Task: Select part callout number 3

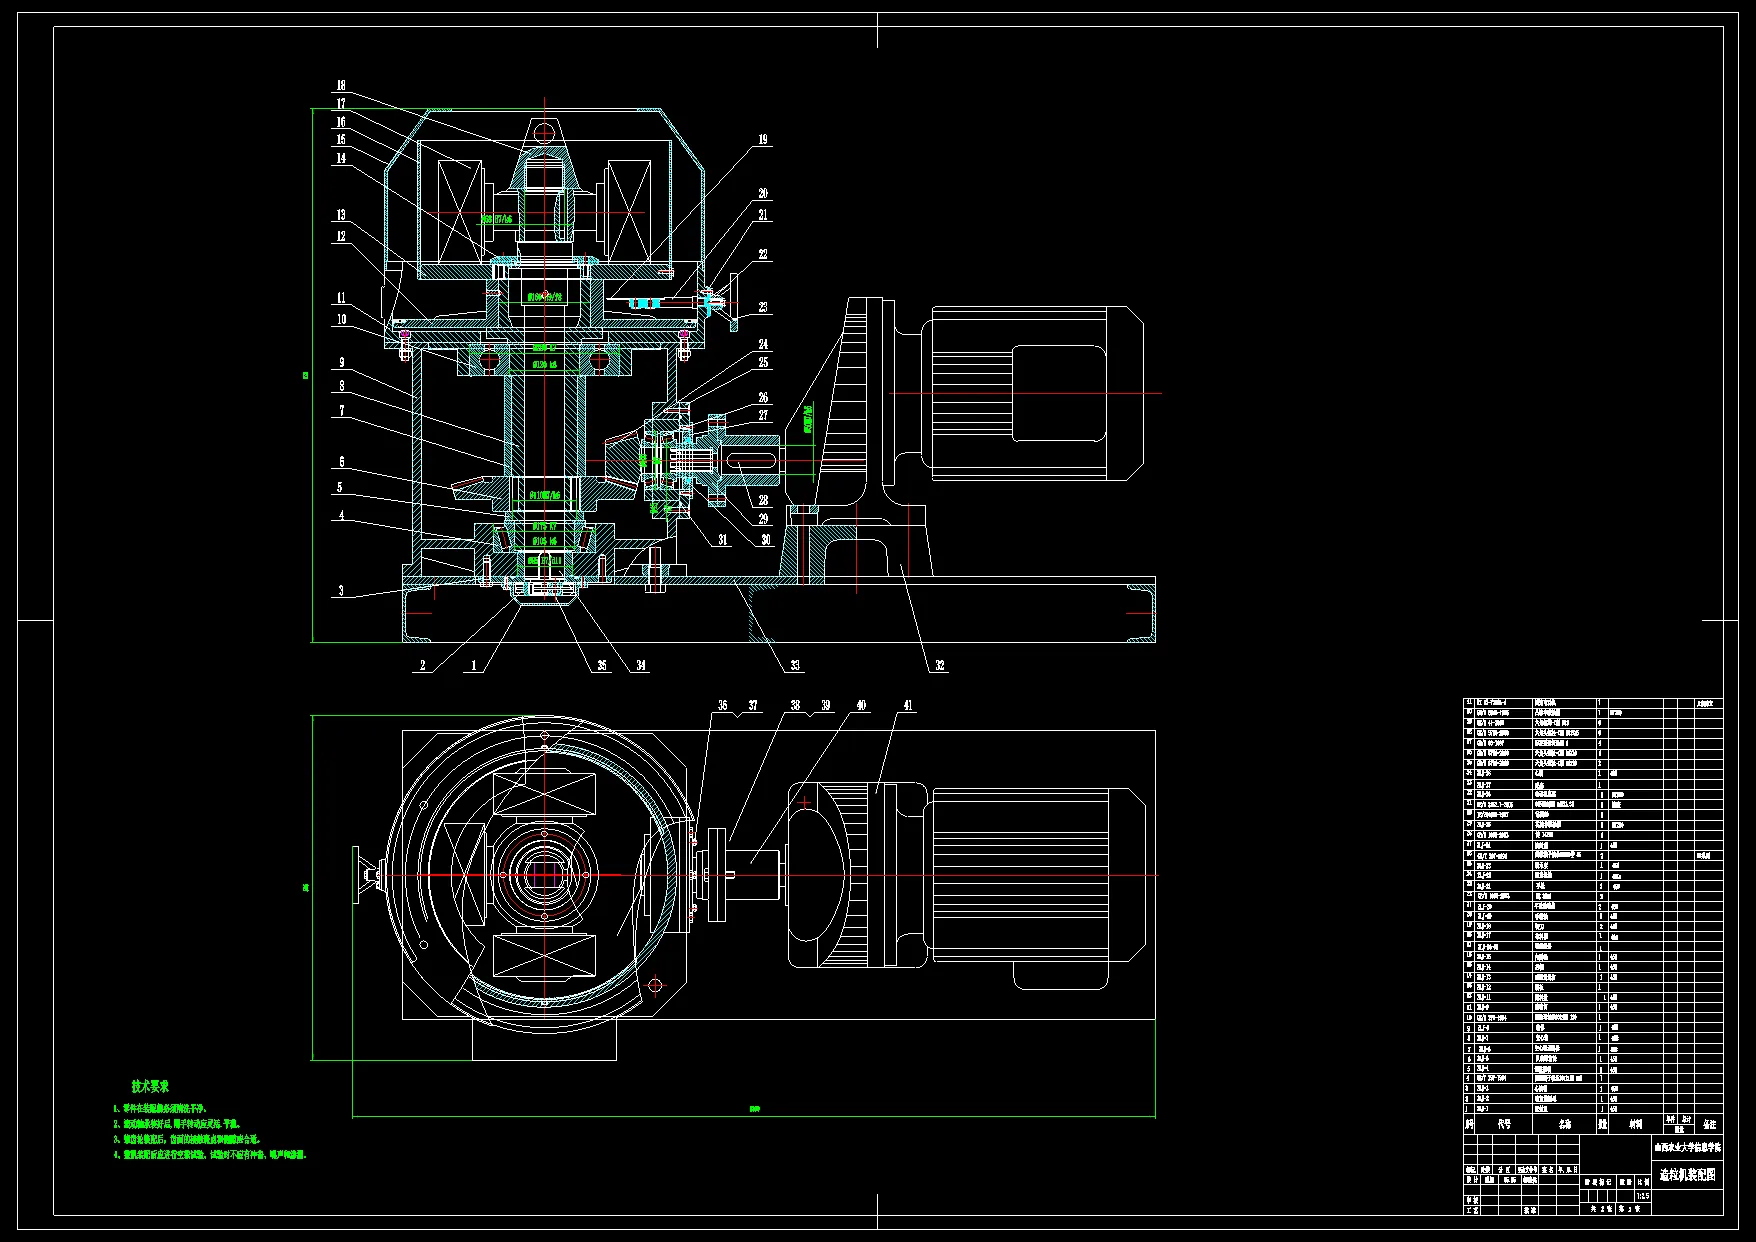Action: point(341,591)
